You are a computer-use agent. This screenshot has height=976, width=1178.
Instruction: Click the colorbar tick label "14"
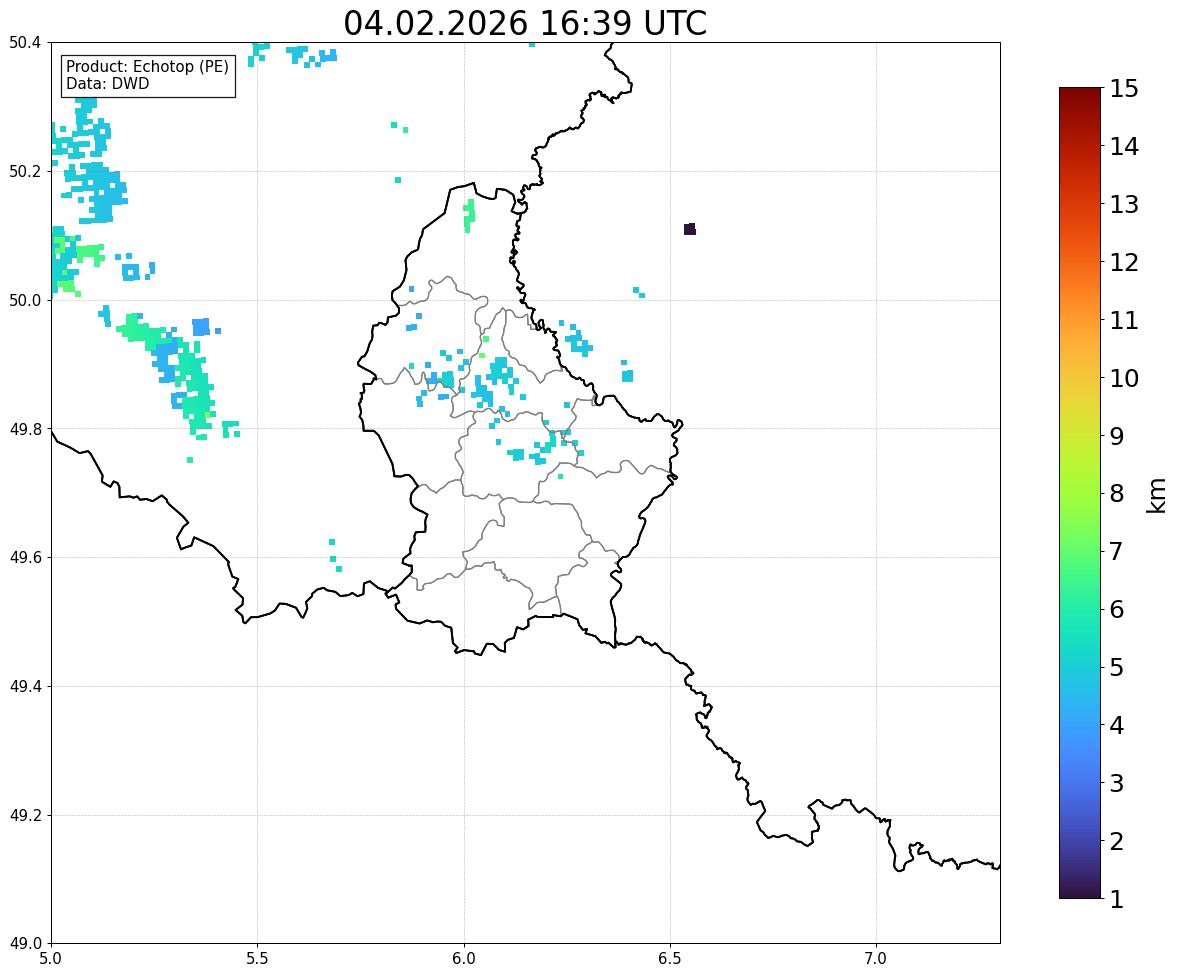click(1124, 147)
